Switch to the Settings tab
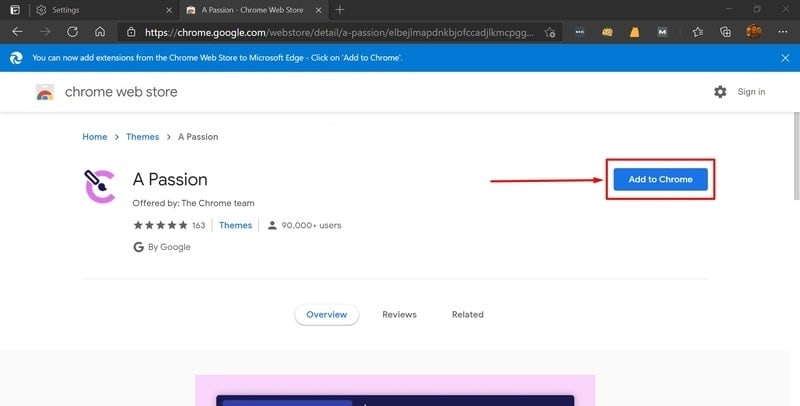The height and width of the screenshot is (406, 800). [x=102, y=10]
